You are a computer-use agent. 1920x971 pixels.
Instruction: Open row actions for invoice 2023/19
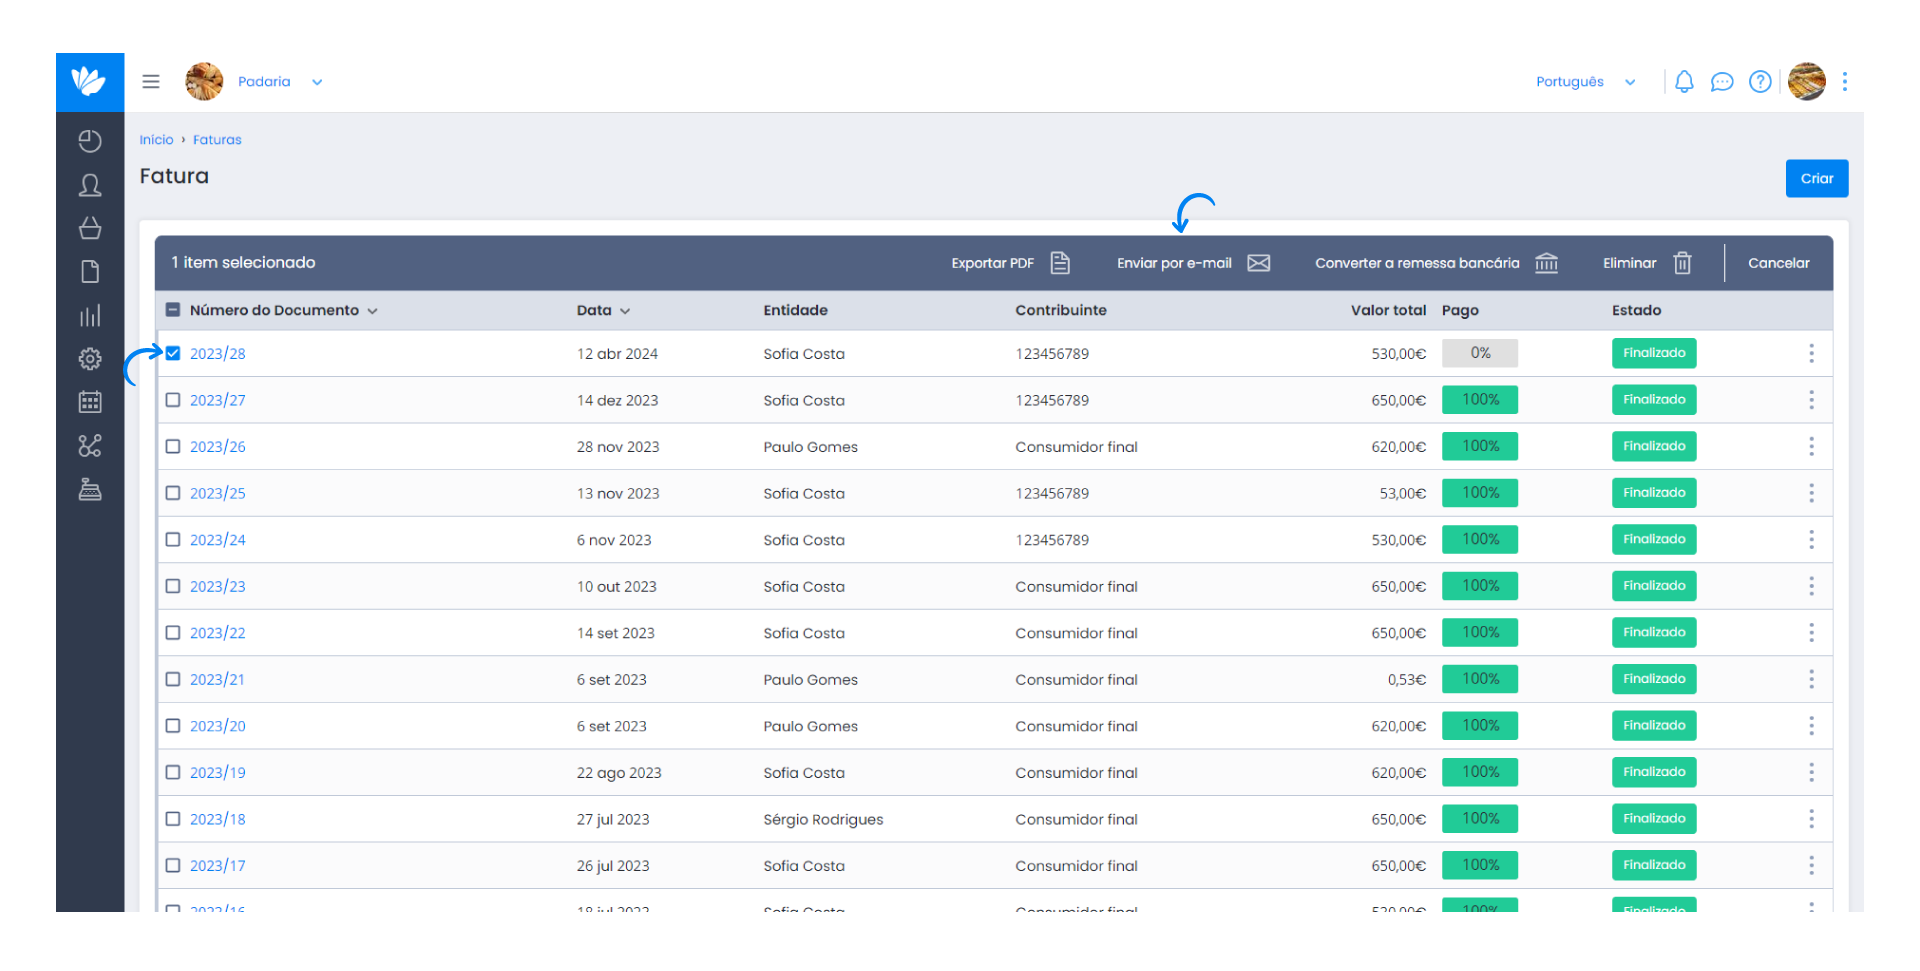[x=1811, y=773]
